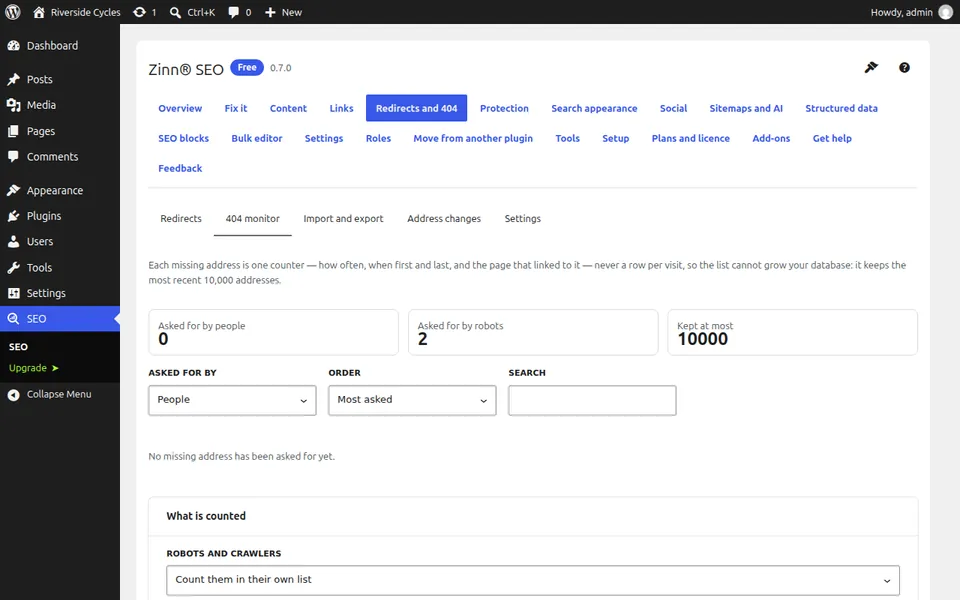Open the Ctrl+K search icon

175,12
